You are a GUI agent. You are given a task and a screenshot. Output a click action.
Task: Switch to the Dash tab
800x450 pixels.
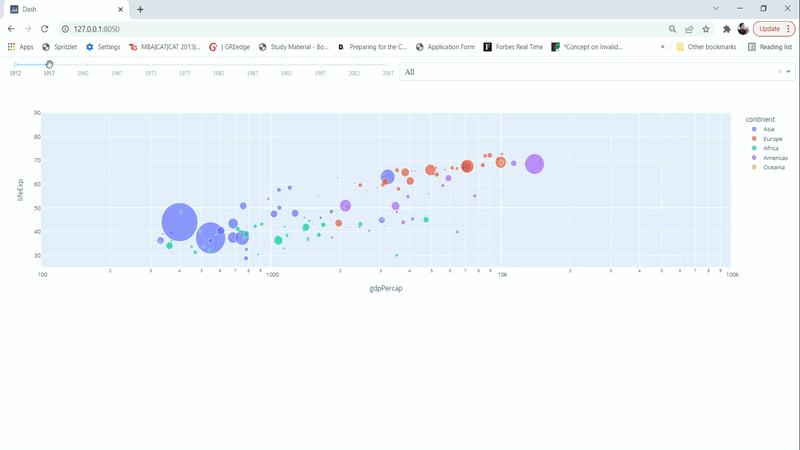coord(60,9)
